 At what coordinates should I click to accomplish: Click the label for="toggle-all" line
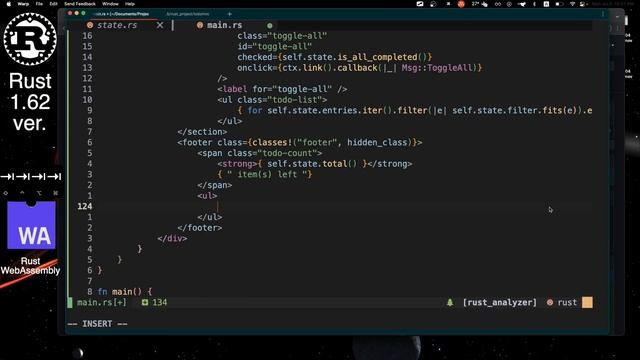(282, 89)
